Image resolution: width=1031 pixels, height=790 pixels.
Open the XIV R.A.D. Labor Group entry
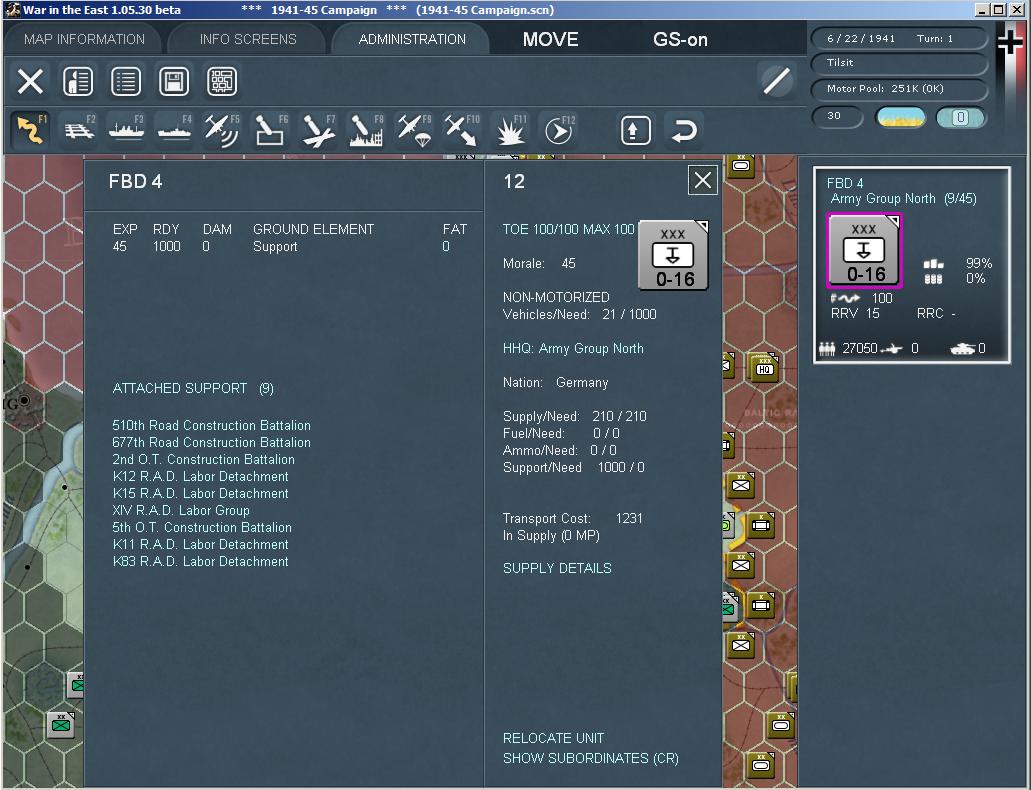coord(181,510)
